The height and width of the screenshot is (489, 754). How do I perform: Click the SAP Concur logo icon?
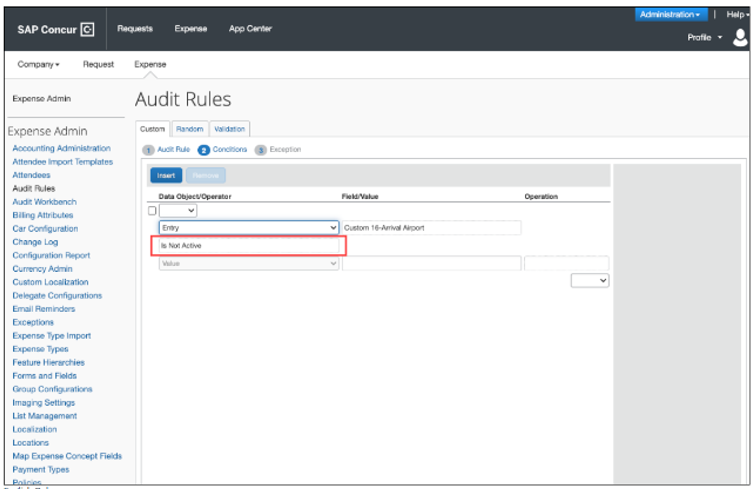(87, 29)
